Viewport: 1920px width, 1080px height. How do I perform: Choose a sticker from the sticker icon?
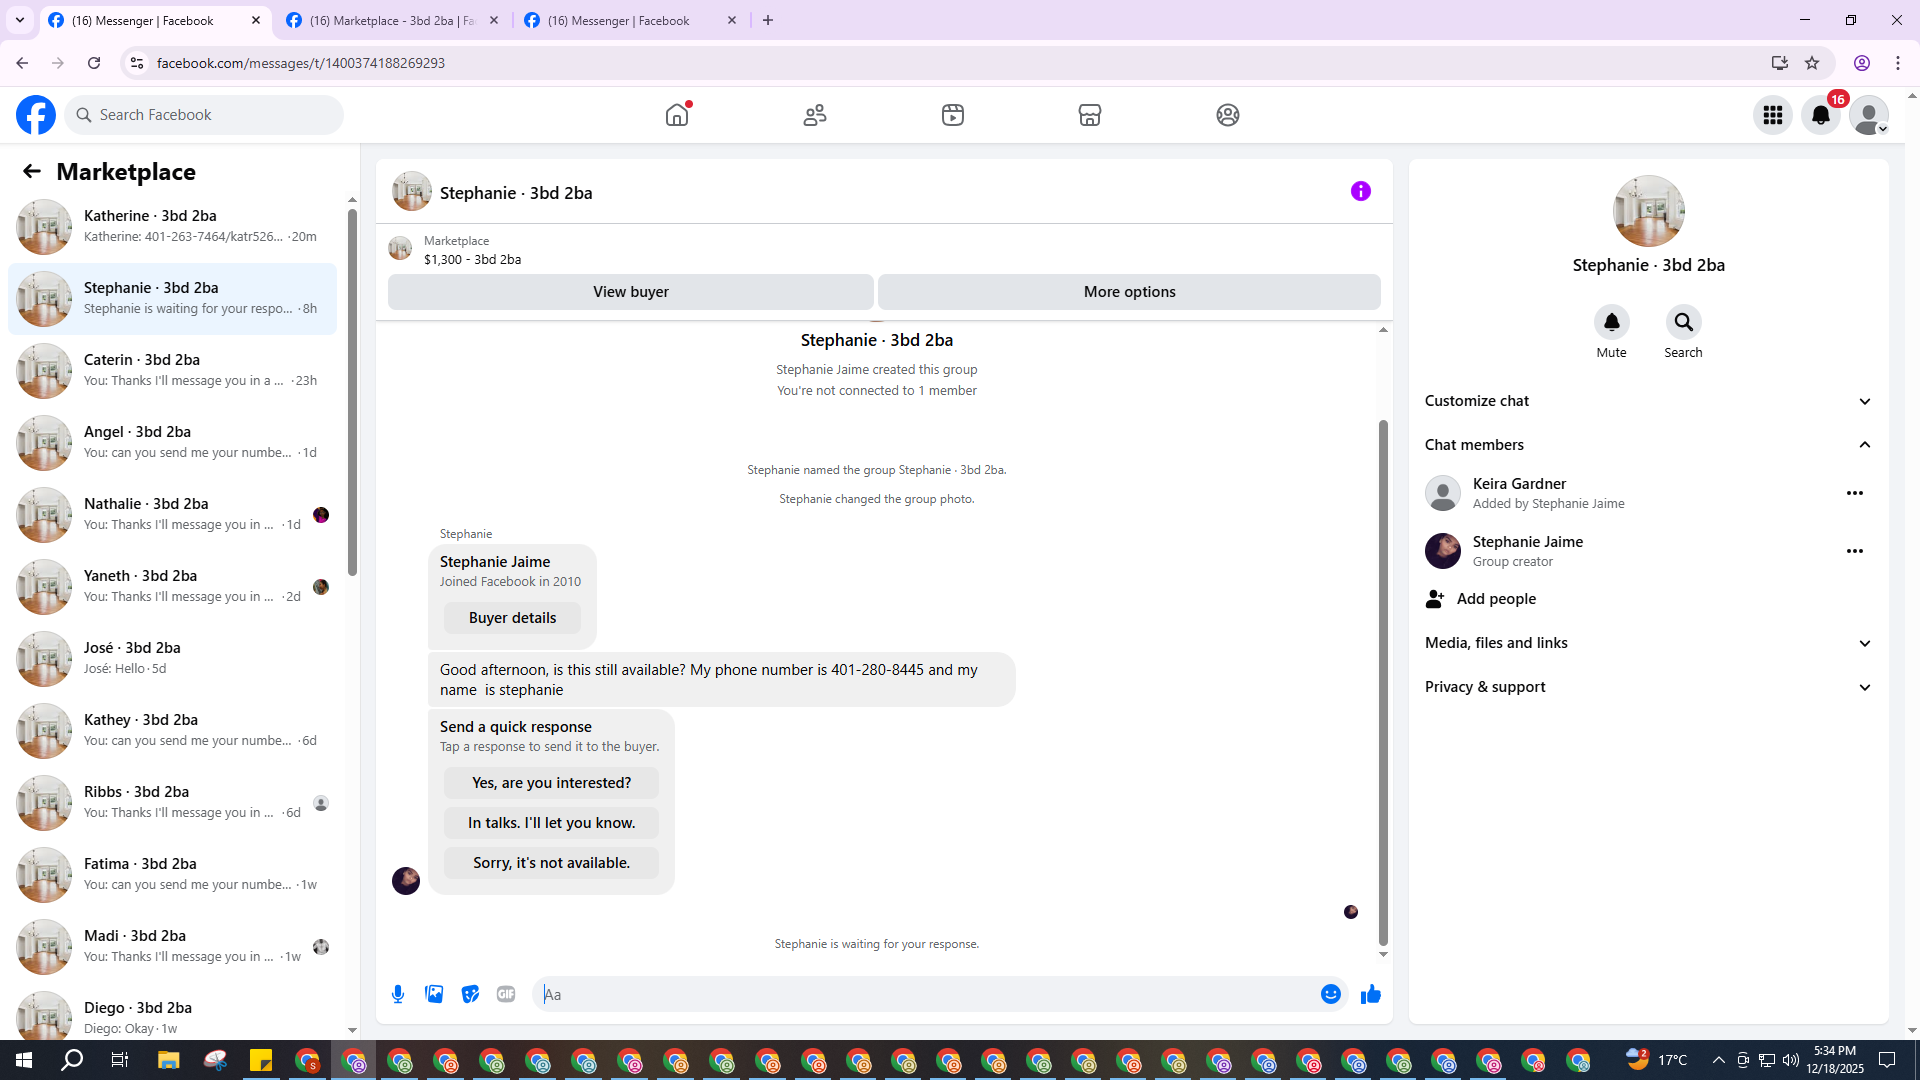pyautogui.click(x=470, y=994)
